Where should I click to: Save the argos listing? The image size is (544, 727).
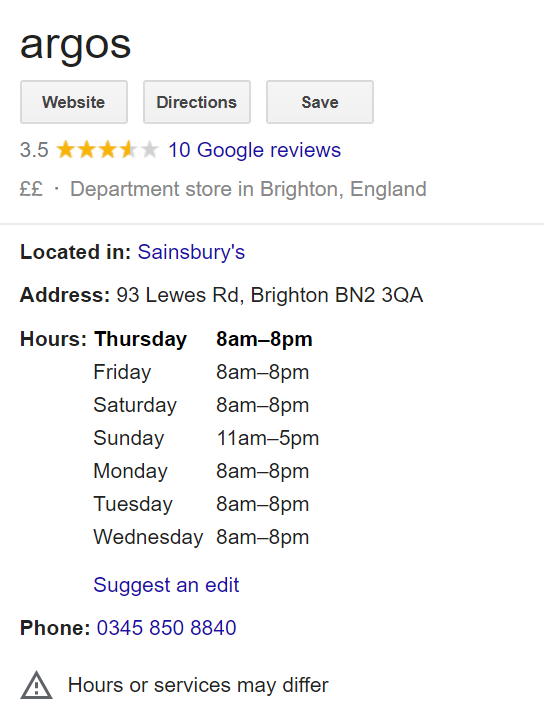(320, 102)
